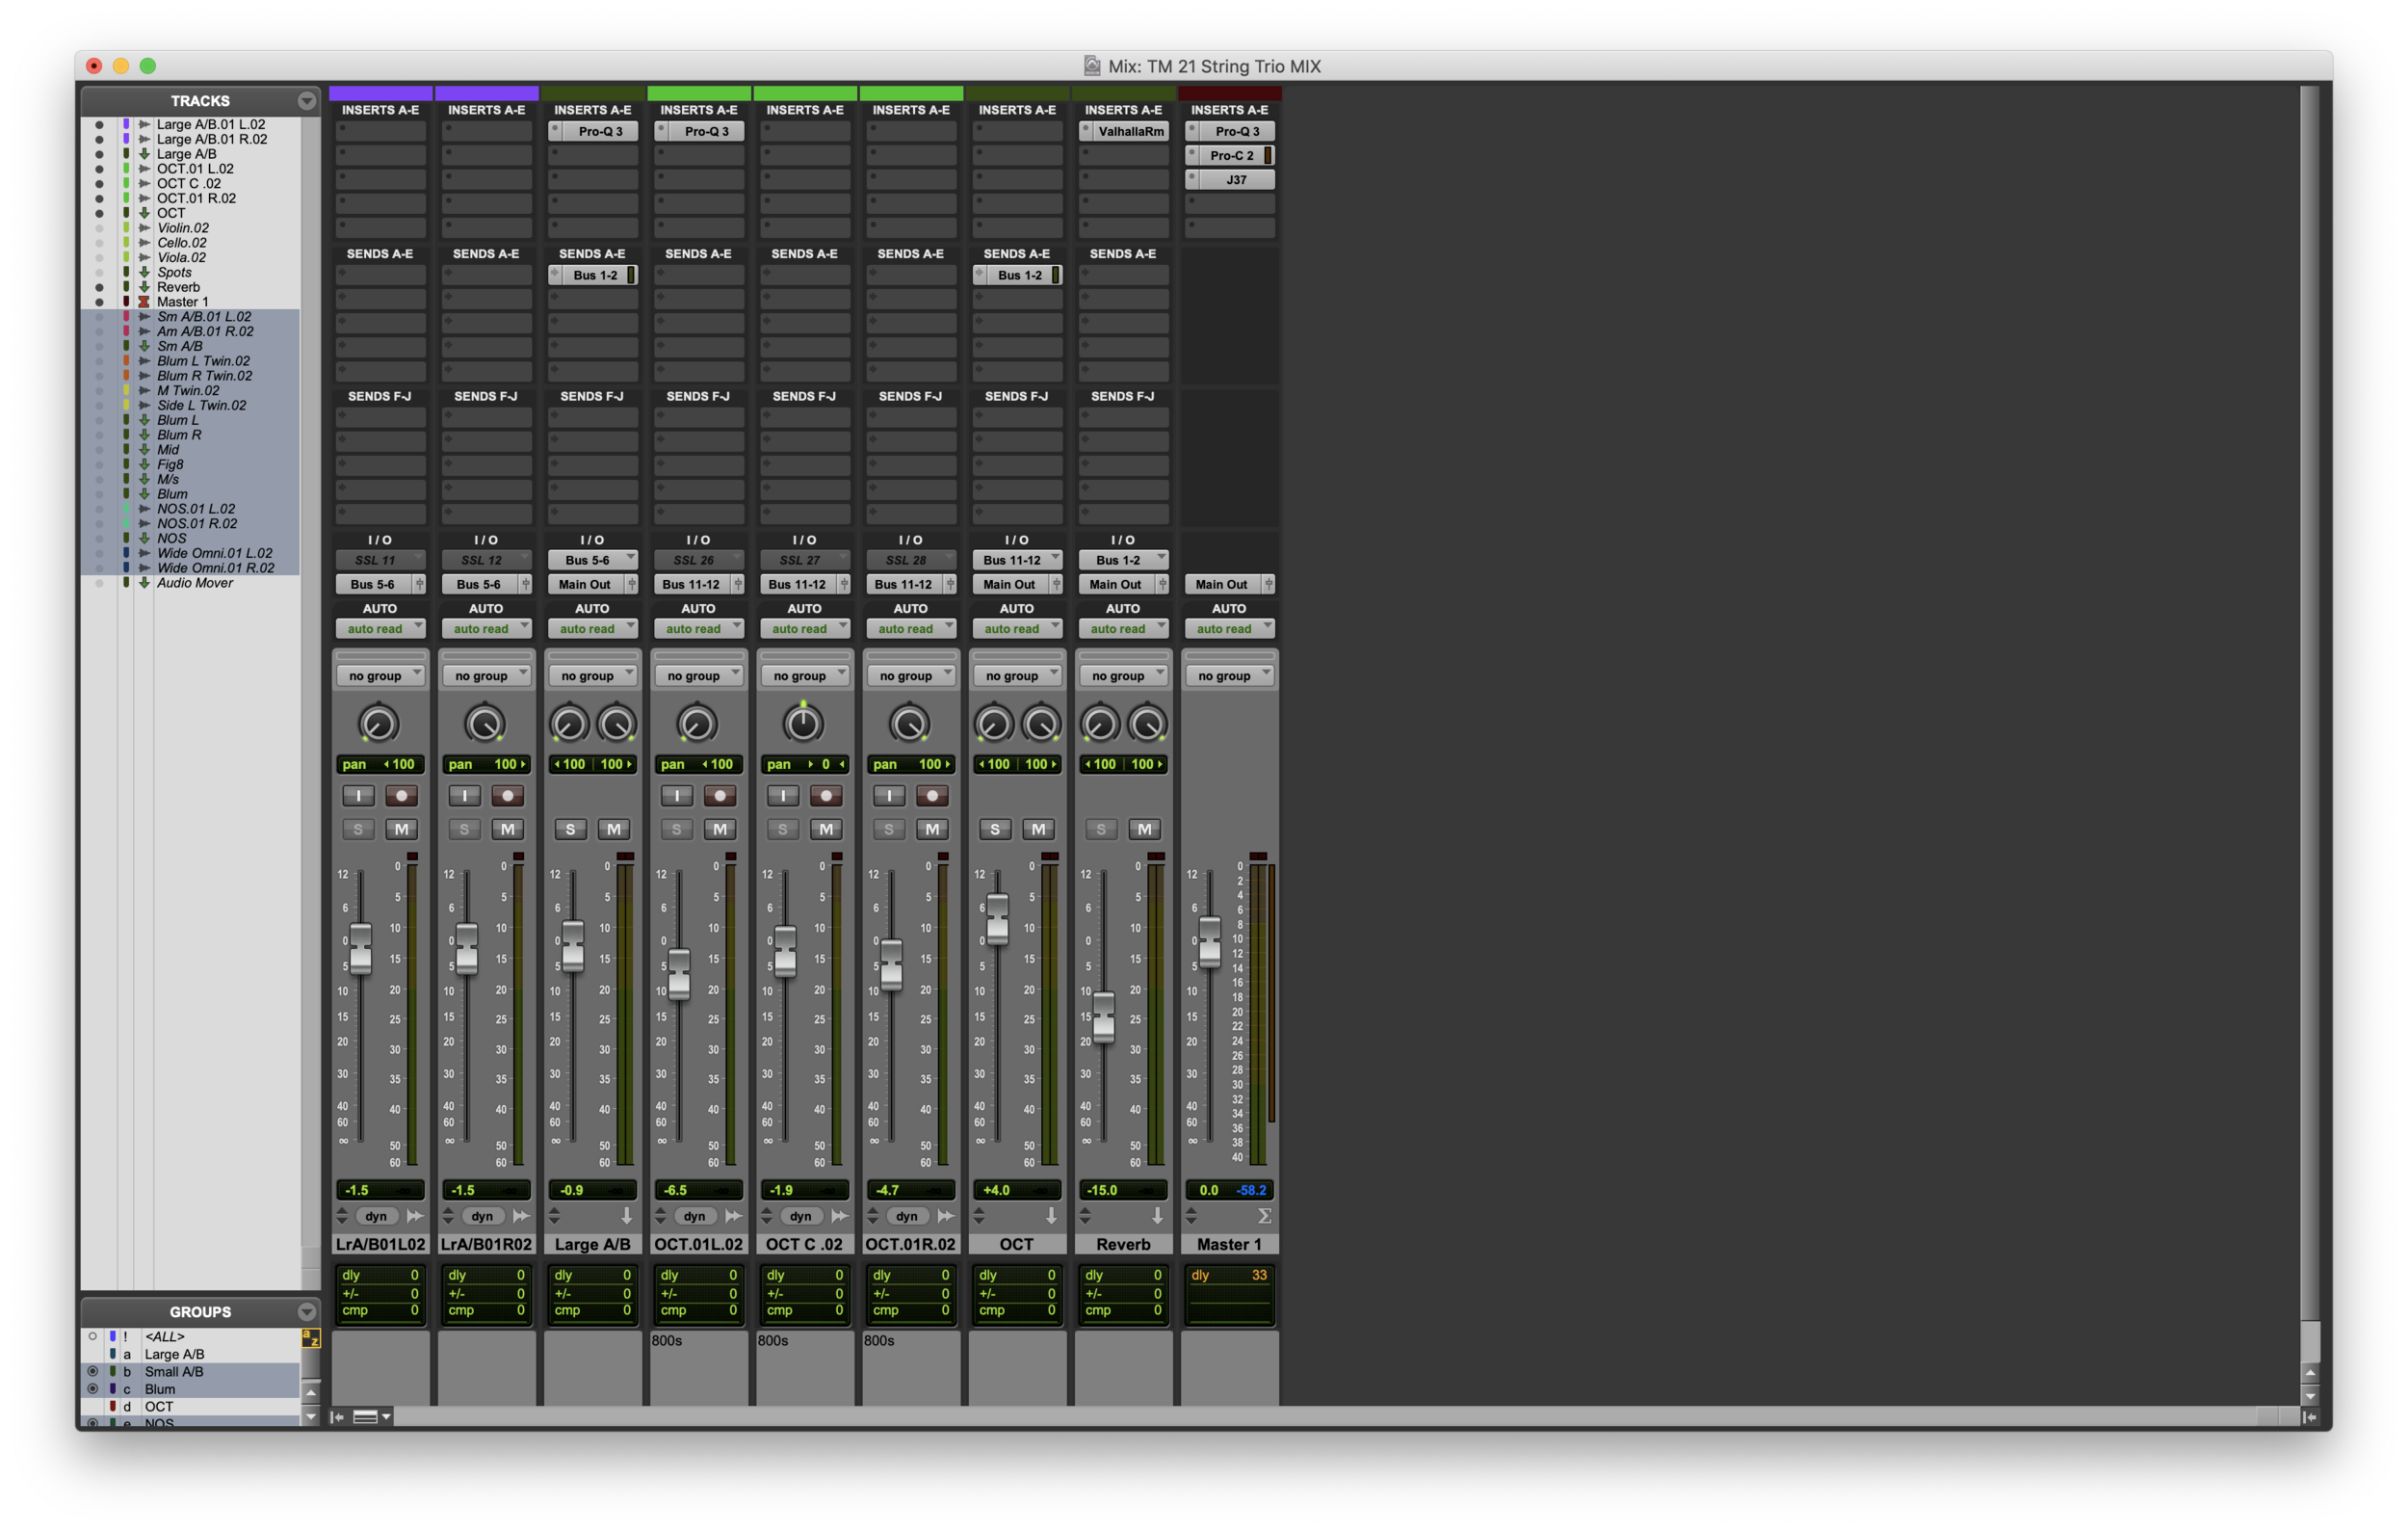Open the output window icon on Master 1

click(1269, 585)
